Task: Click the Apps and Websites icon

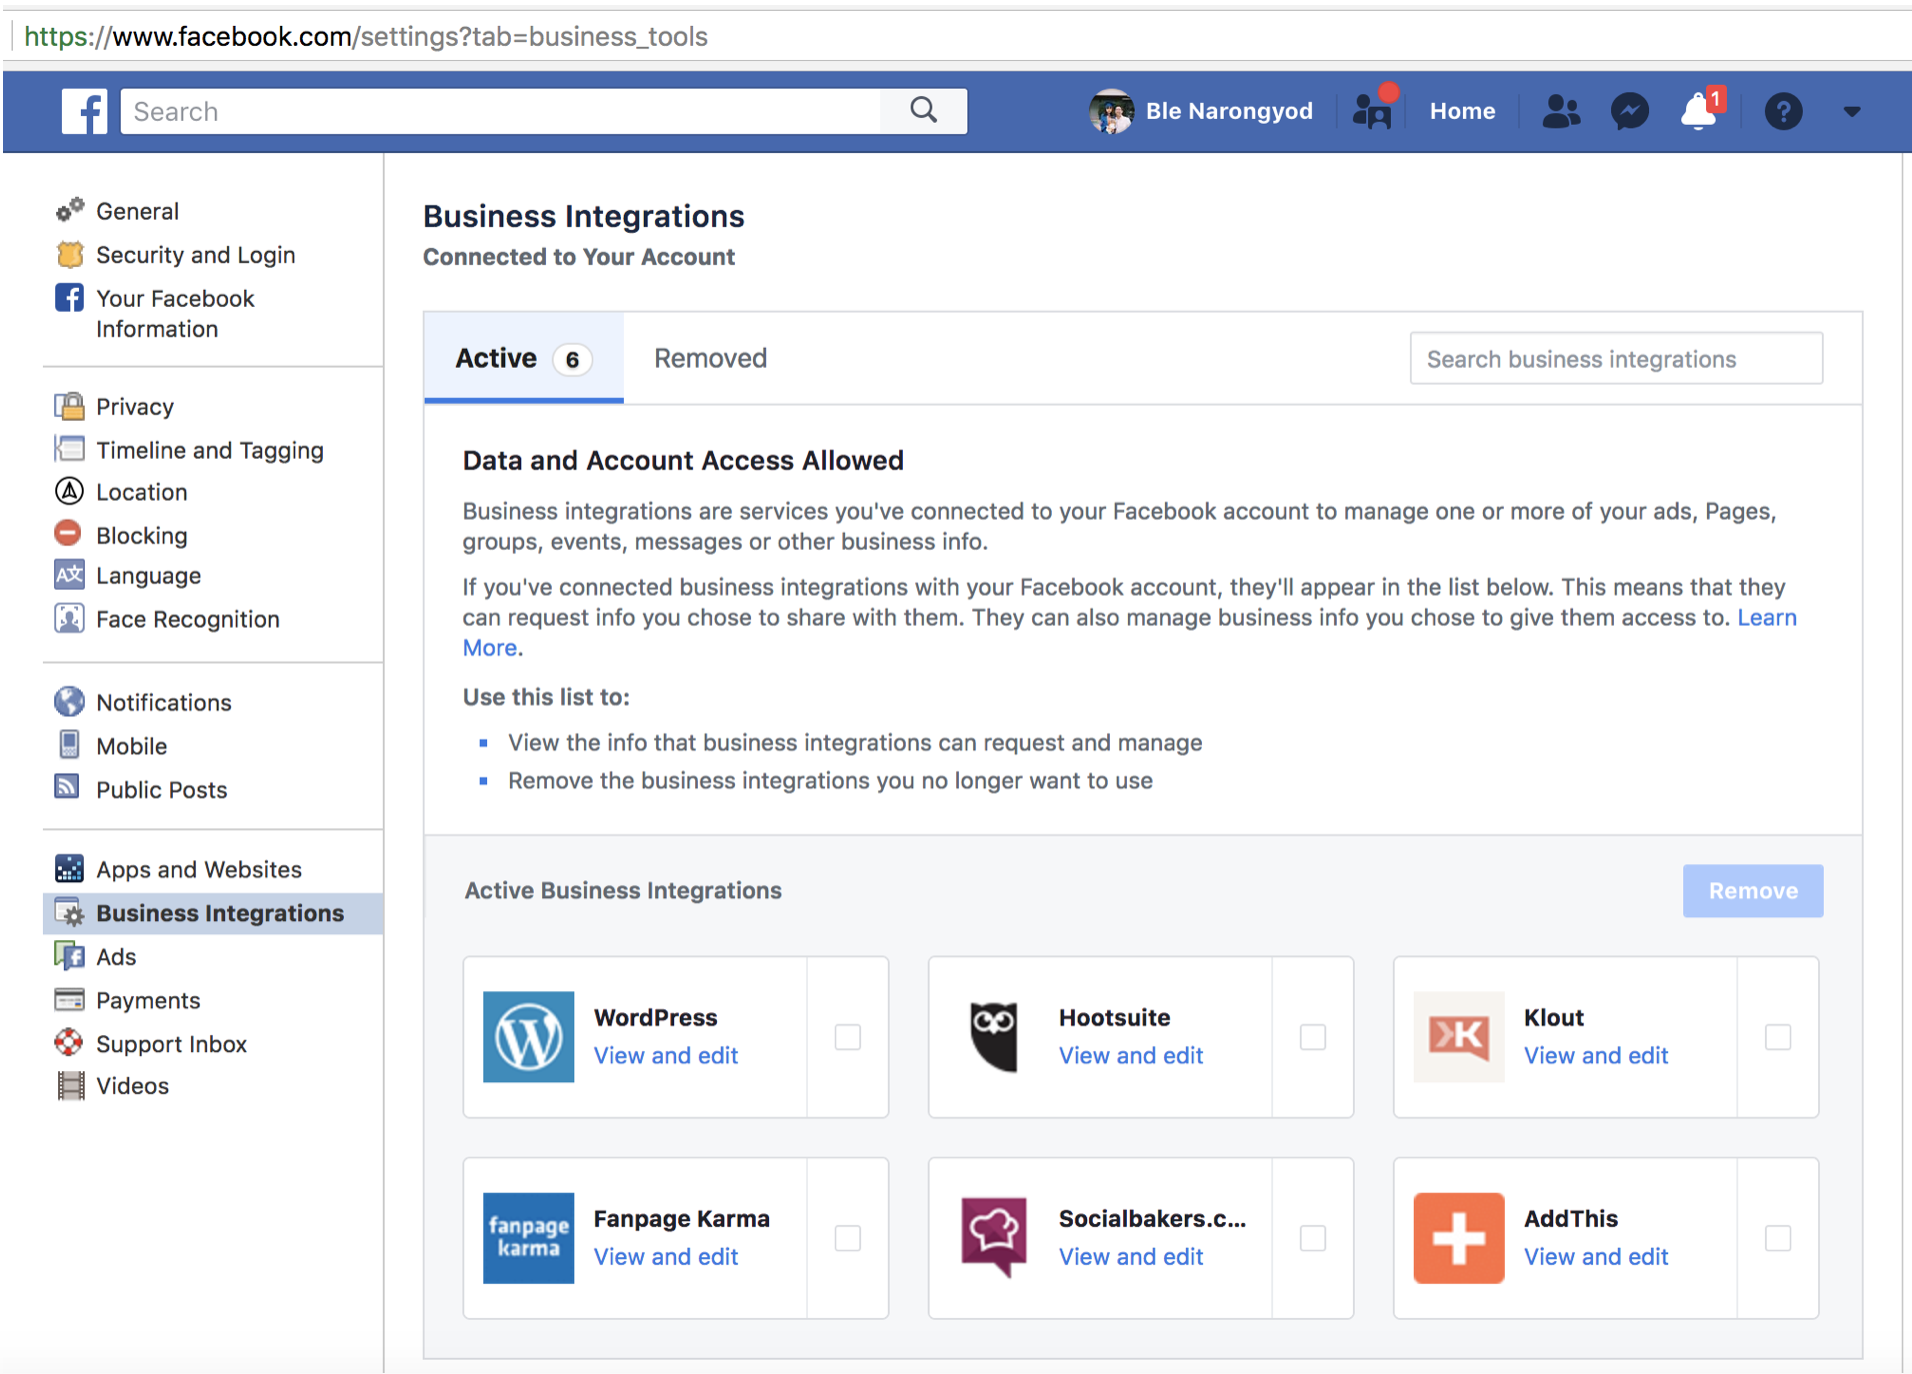Action: pyautogui.click(x=69, y=868)
